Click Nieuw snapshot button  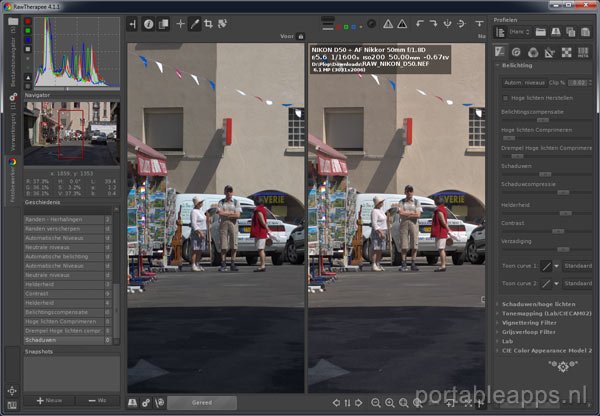[x=49, y=400]
